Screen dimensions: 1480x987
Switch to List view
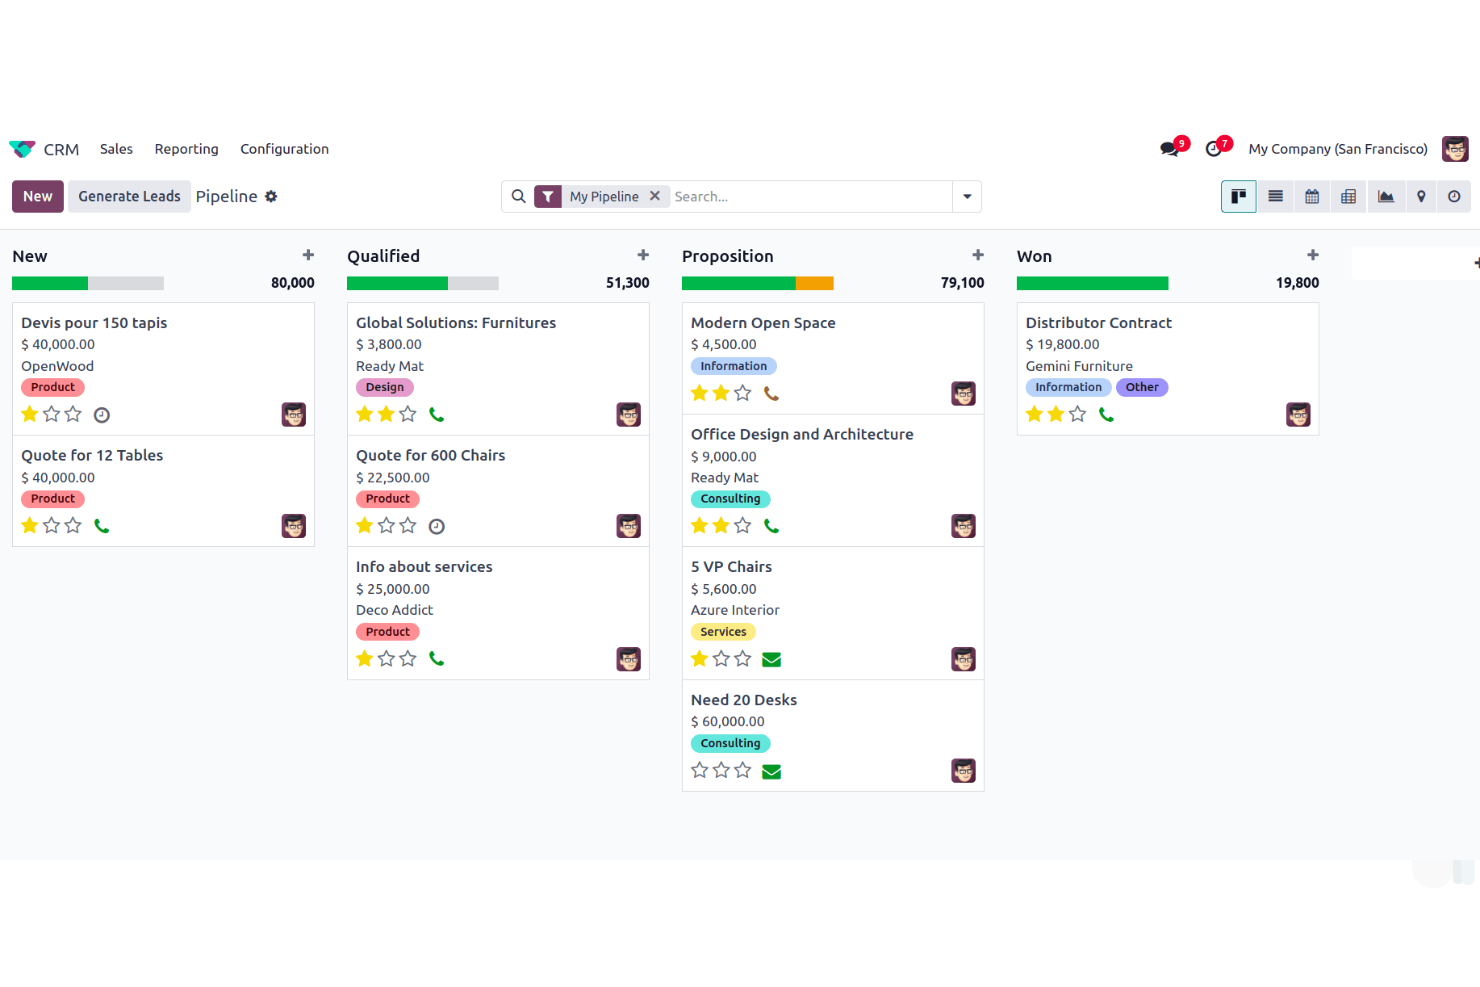pyautogui.click(x=1275, y=196)
